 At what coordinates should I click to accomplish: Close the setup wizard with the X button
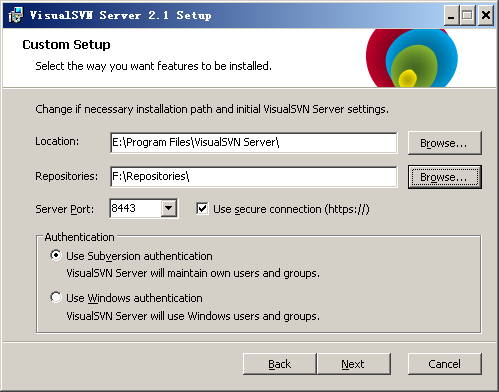point(486,15)
